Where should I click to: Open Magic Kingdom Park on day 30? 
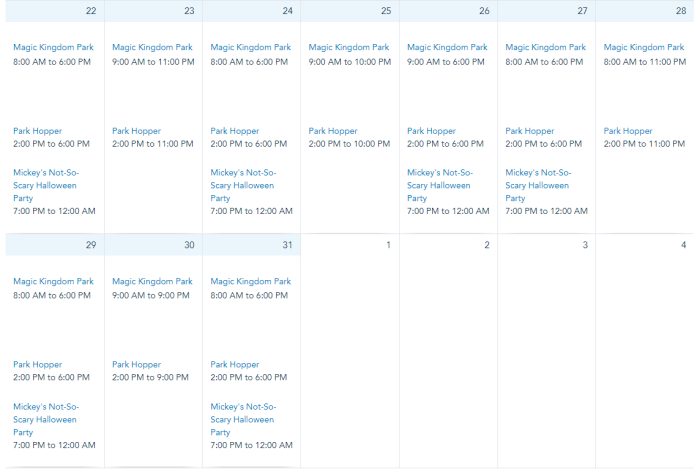pos(152,281)
